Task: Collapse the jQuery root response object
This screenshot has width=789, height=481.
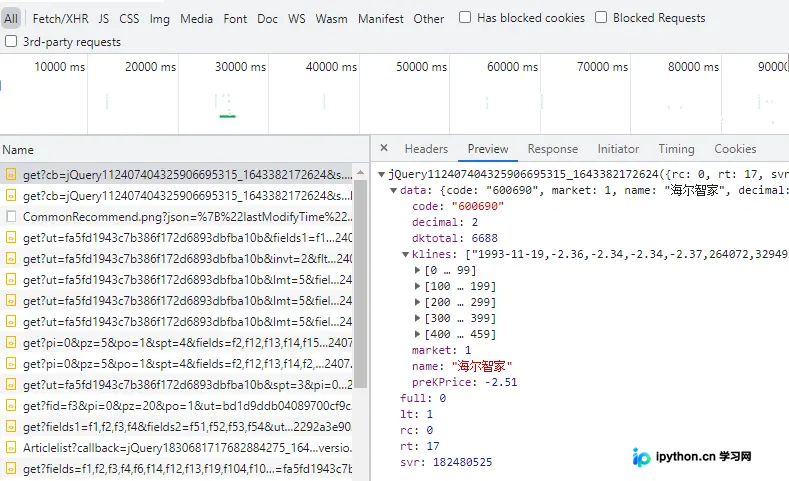Action: (381, 175)
